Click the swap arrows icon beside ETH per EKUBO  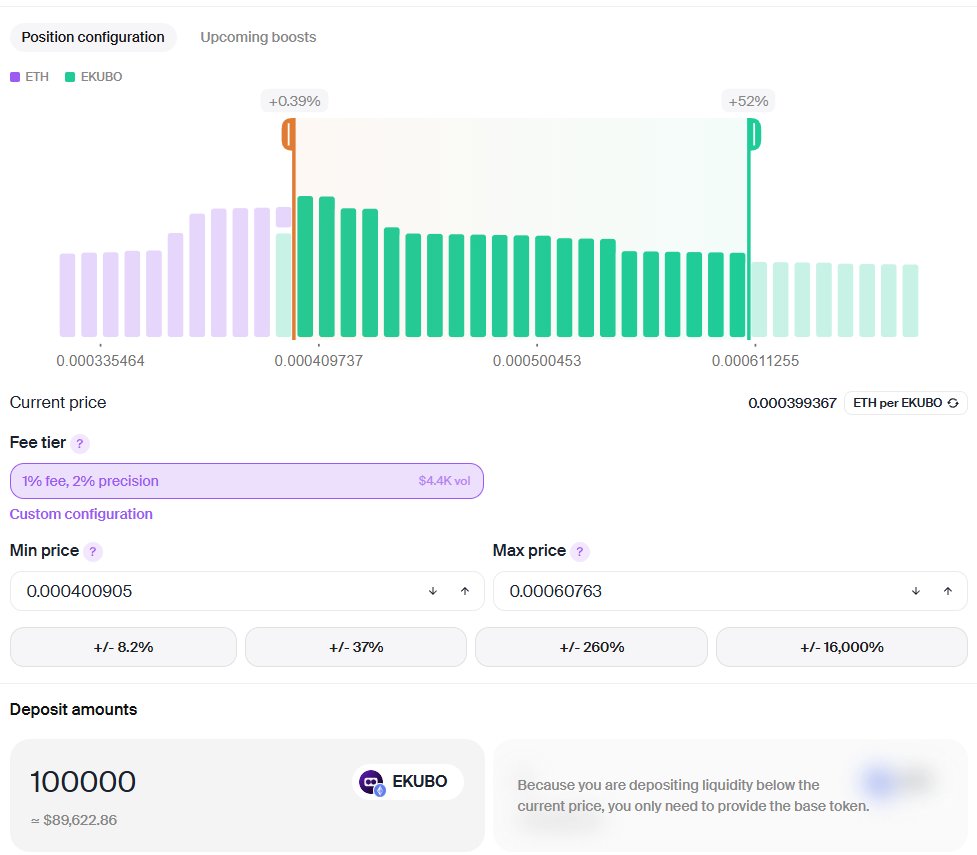pos(953,403)
